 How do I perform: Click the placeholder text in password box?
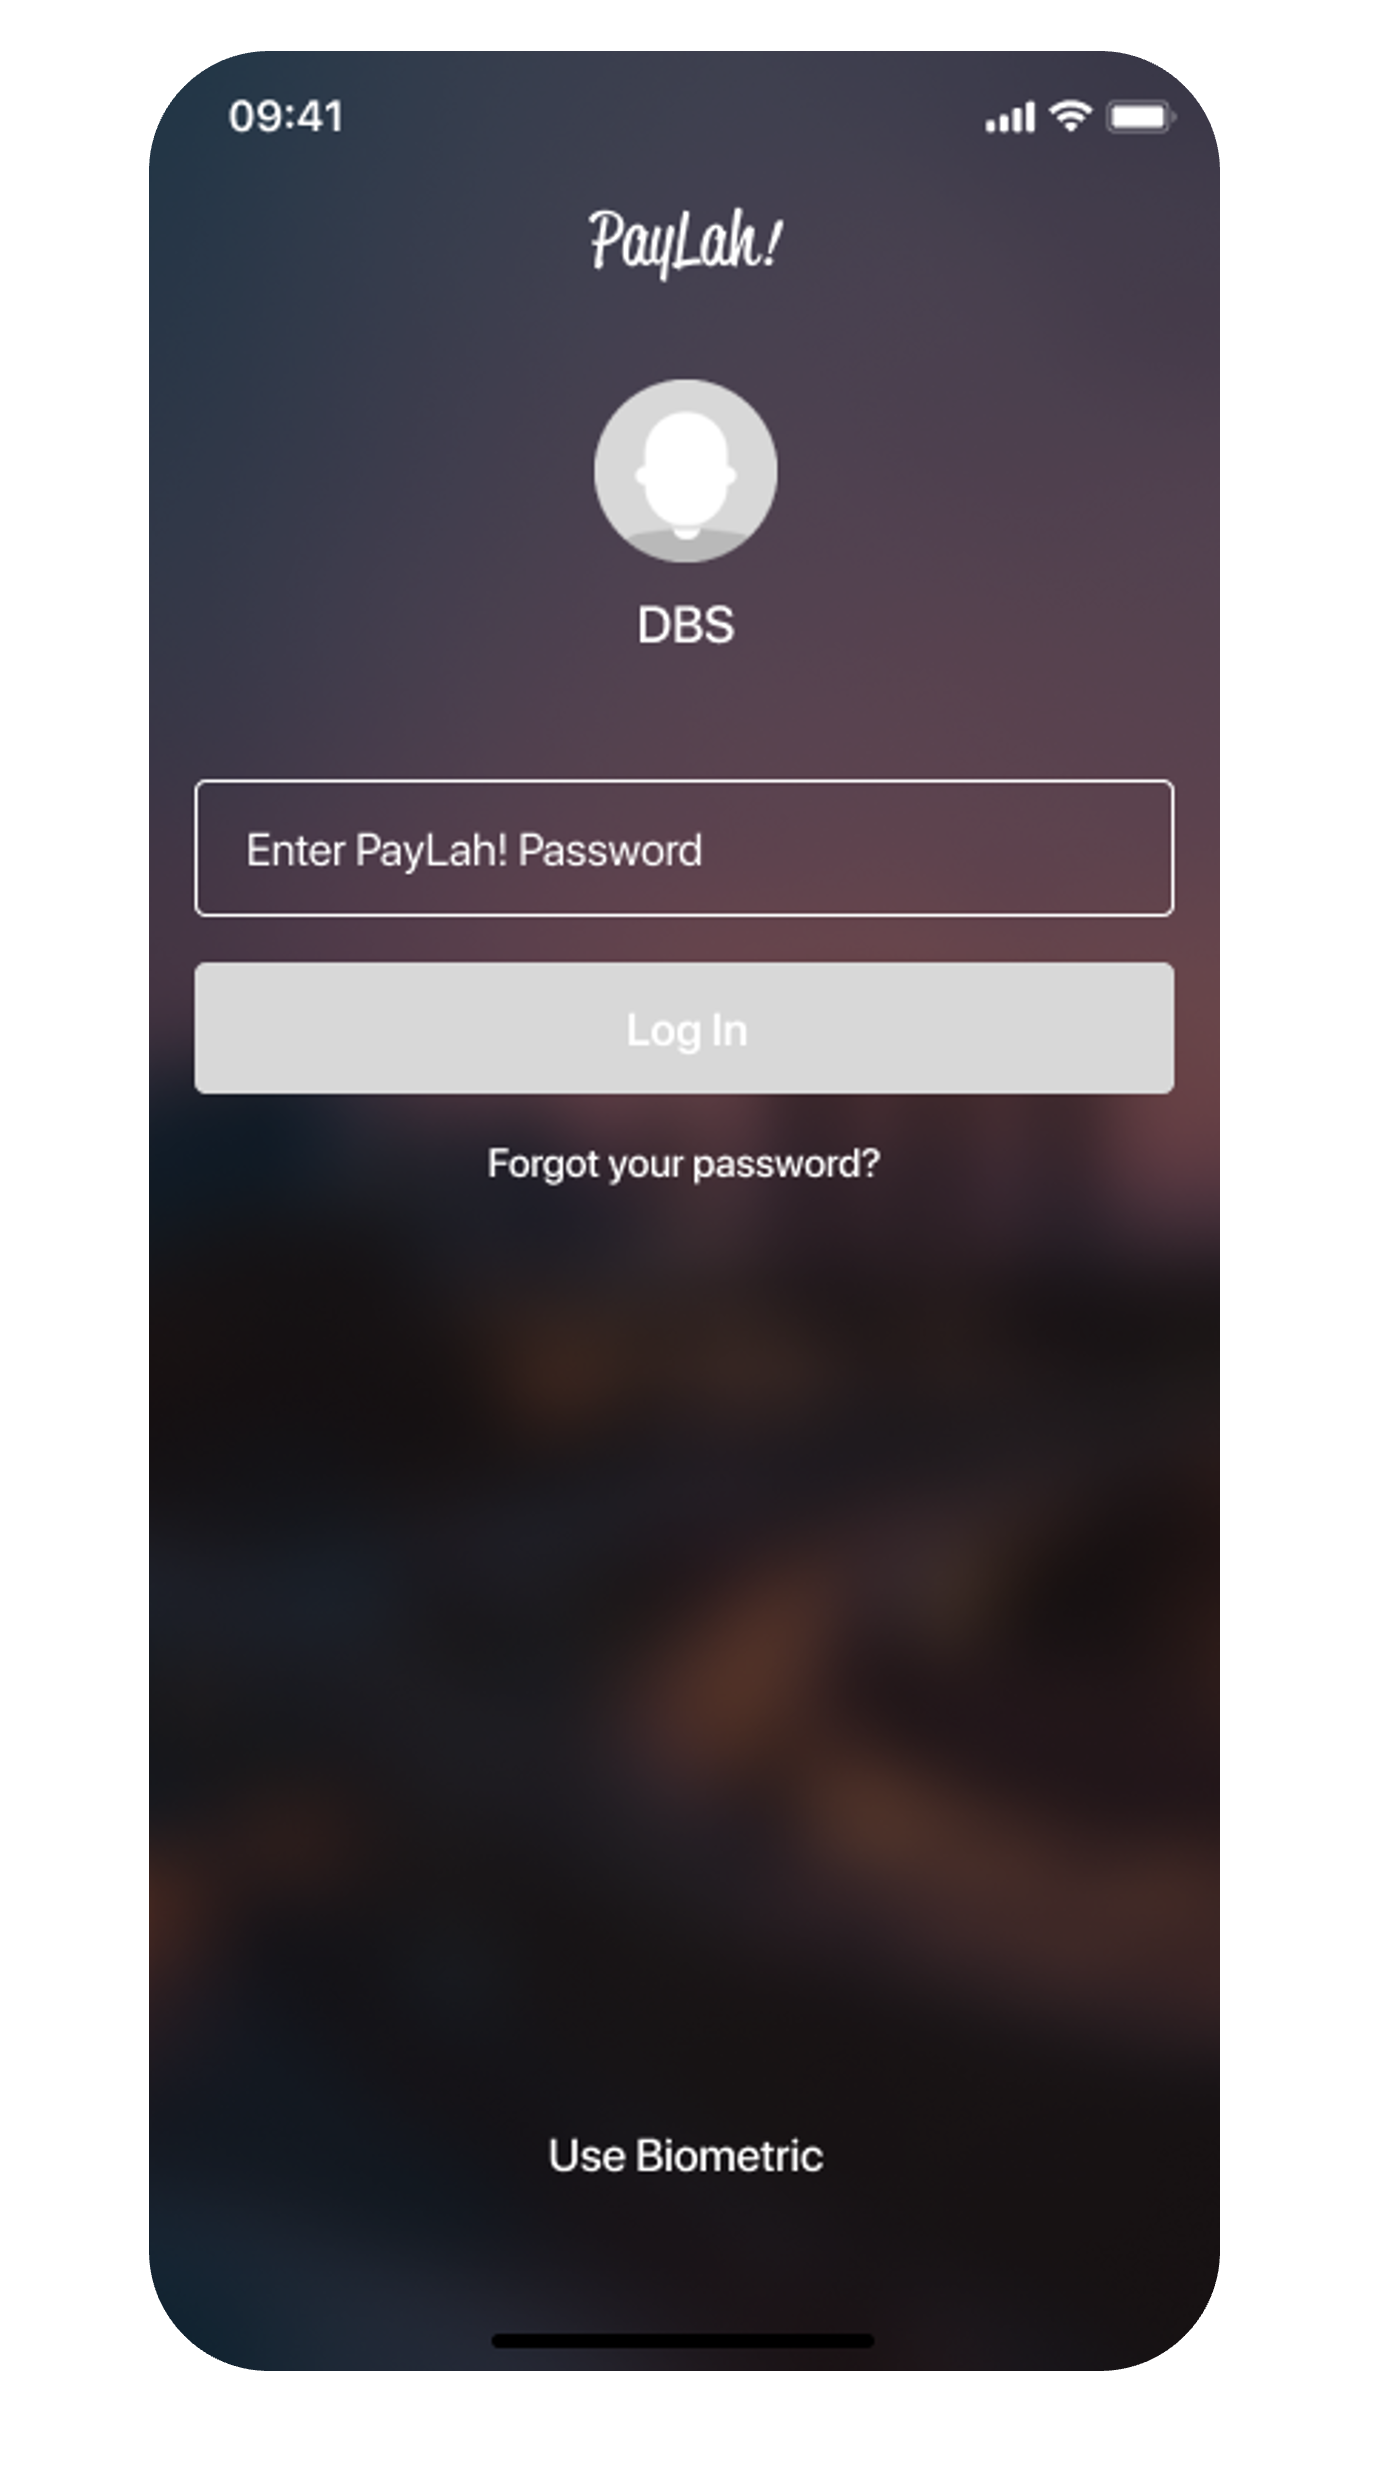pos(474,850)
